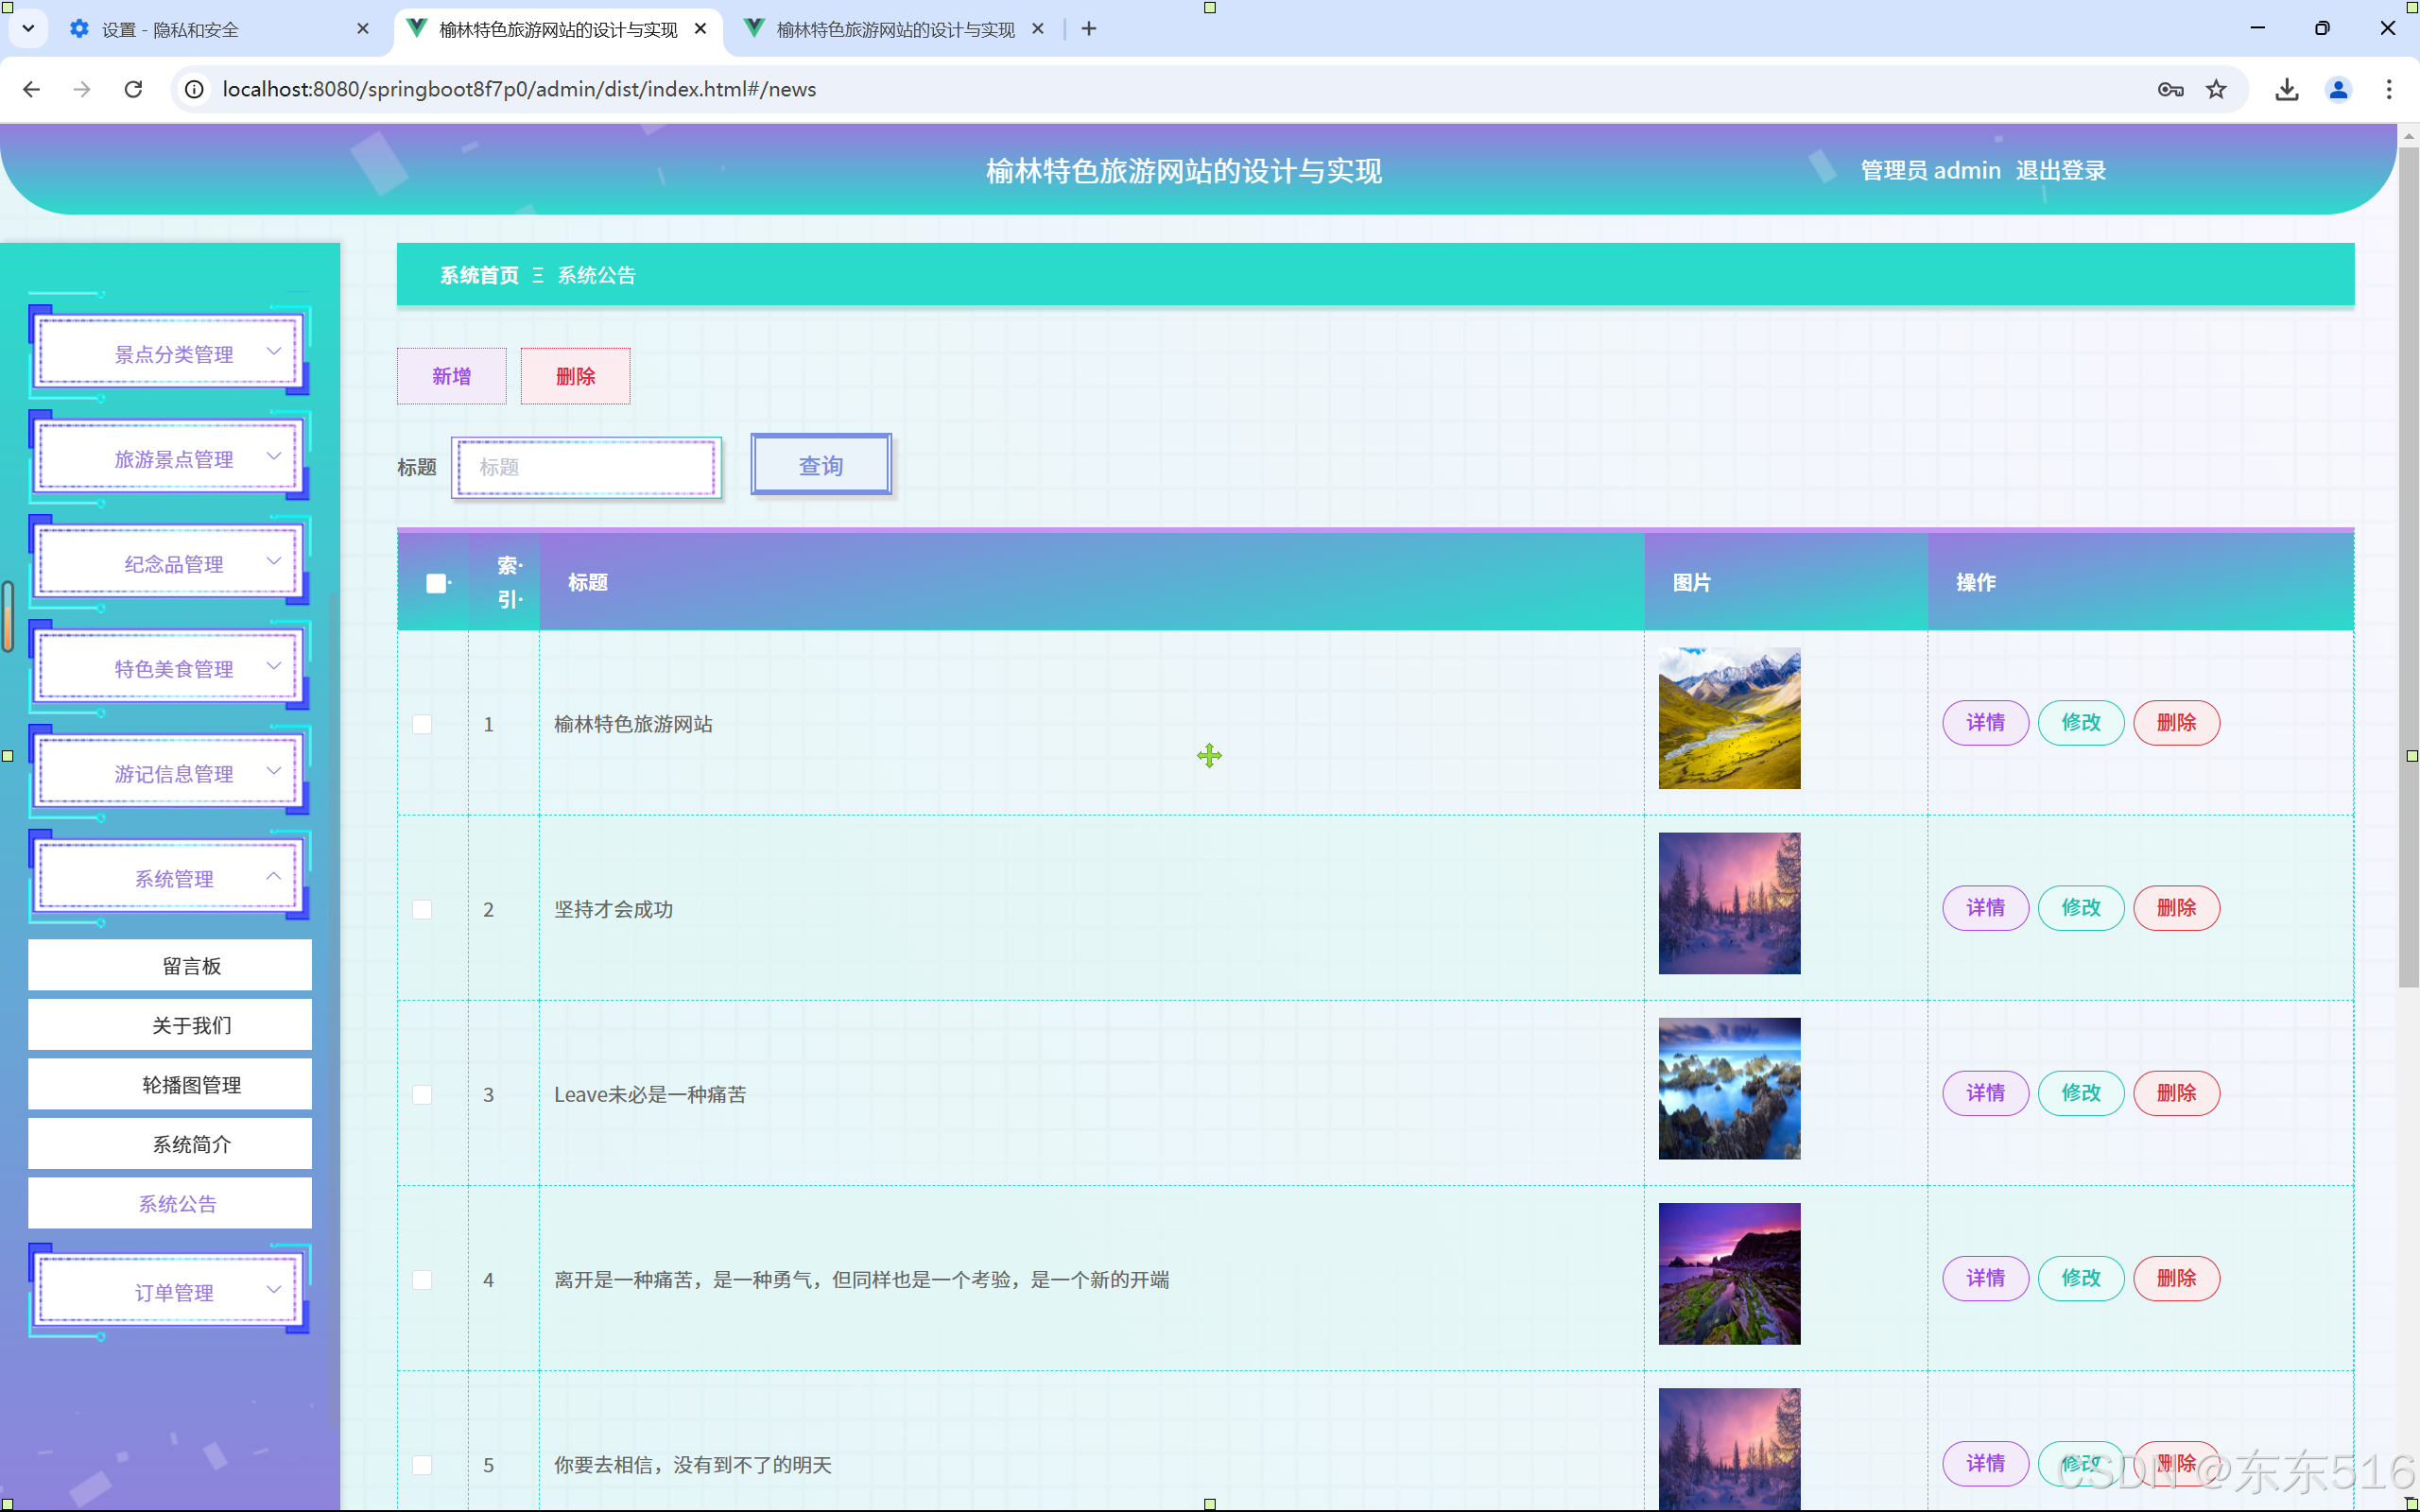
Task: Open the browser downloads icon
Action: click(2286, 89)
